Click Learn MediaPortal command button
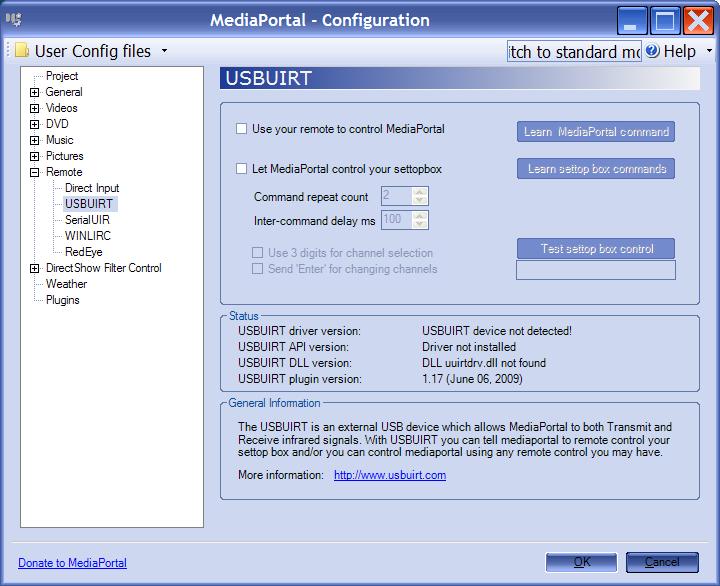This screenshot has height=586, width=720. click(x=595, y=132)
